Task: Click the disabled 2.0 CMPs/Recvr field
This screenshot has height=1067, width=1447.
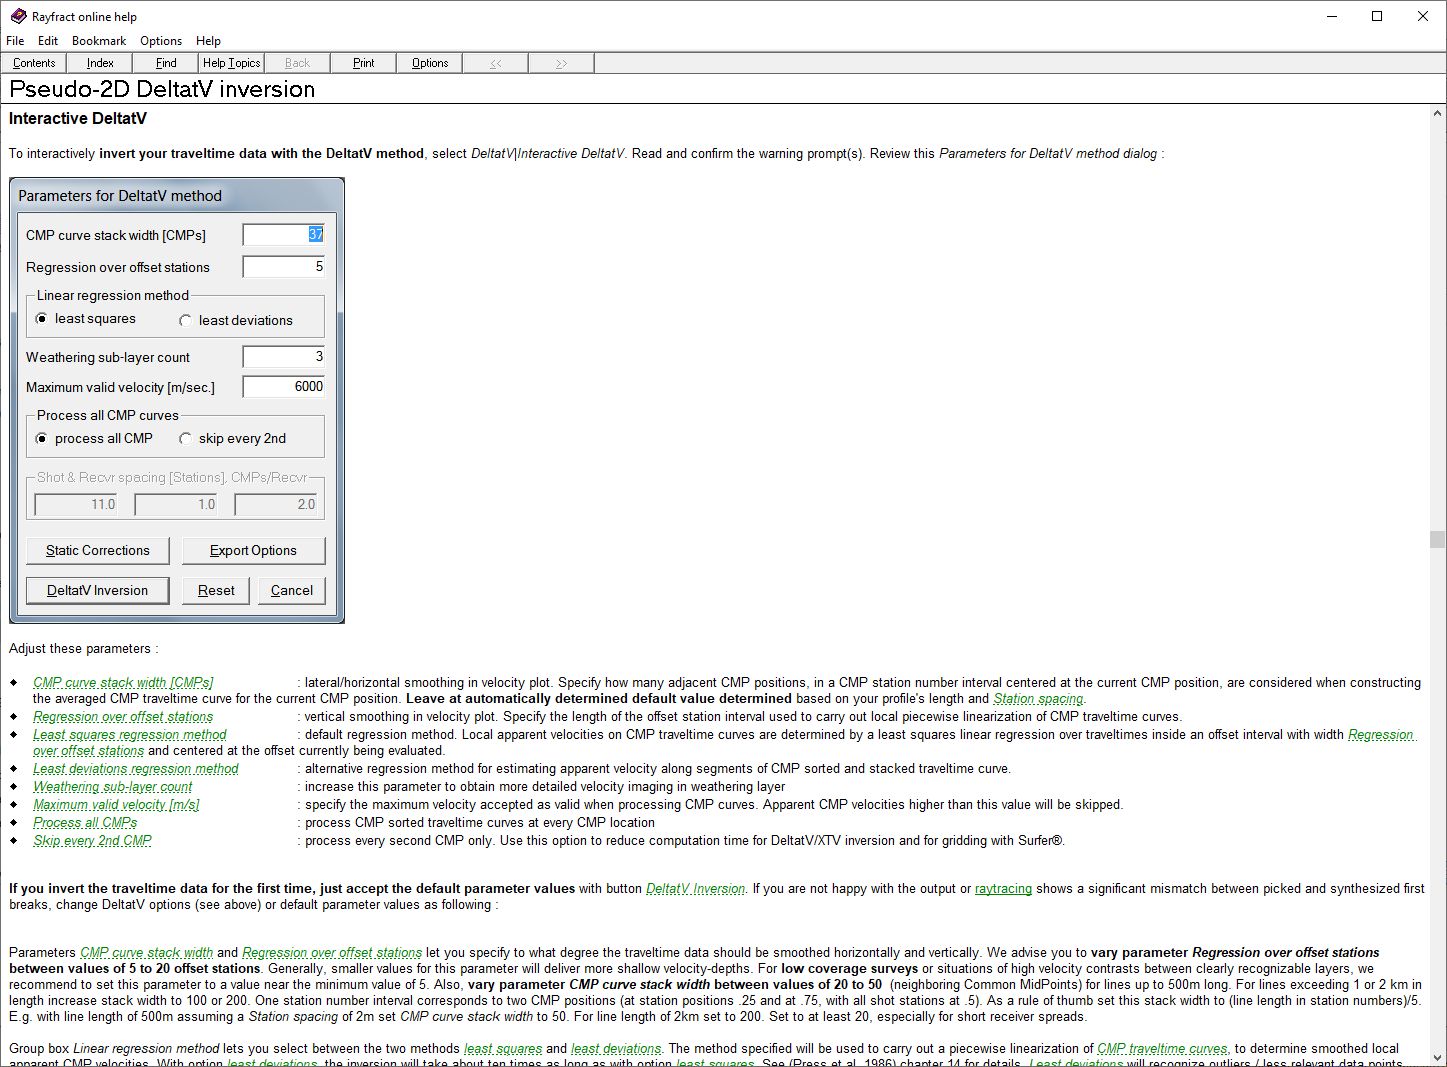Action: (x=276, y=505)
